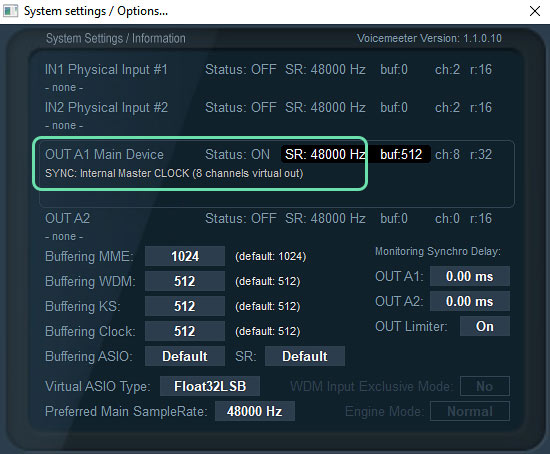
Task: Click Status: OFF of IN1 row
Action: 241,69
